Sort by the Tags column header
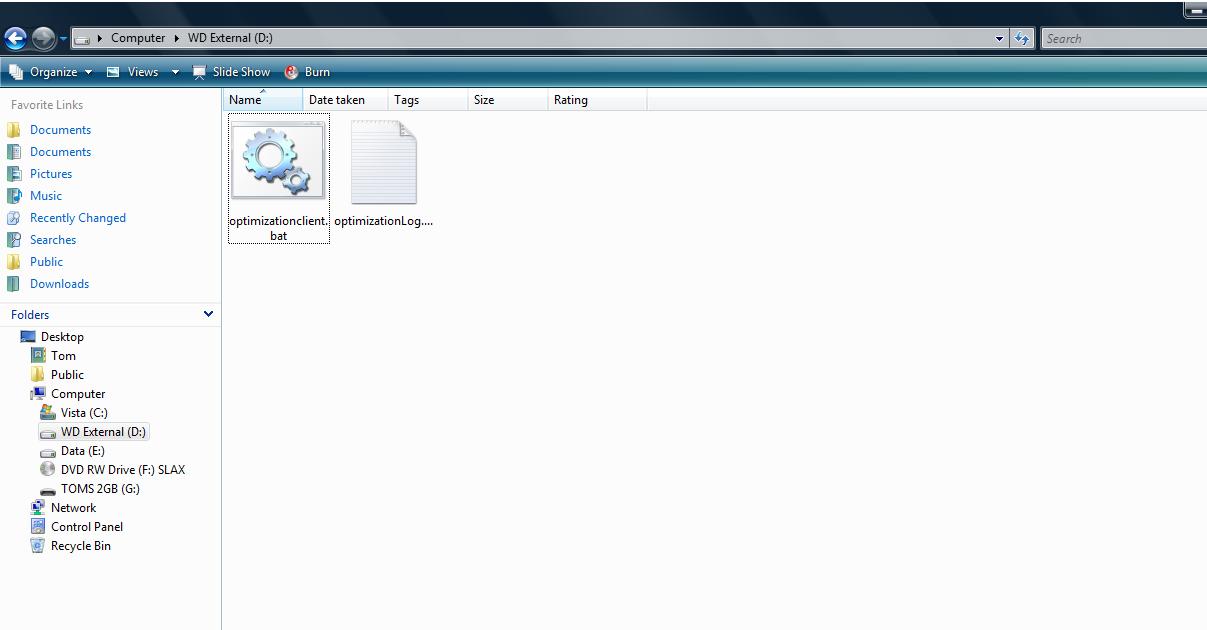 pyautogui.click(x=427, y=100)
